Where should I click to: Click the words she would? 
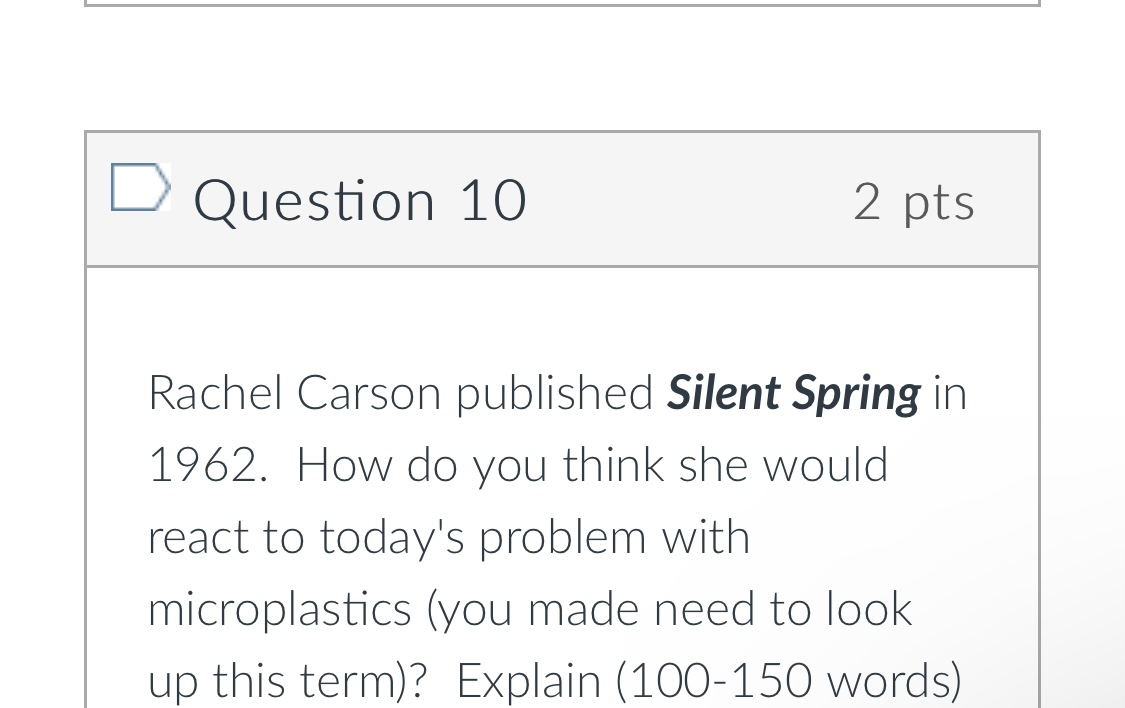783,465
